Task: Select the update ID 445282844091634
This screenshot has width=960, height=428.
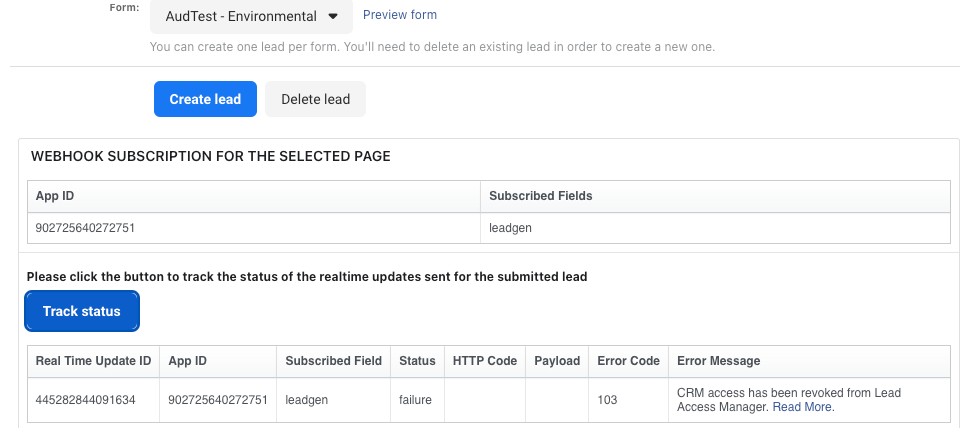Action: (x=85, y=400)
